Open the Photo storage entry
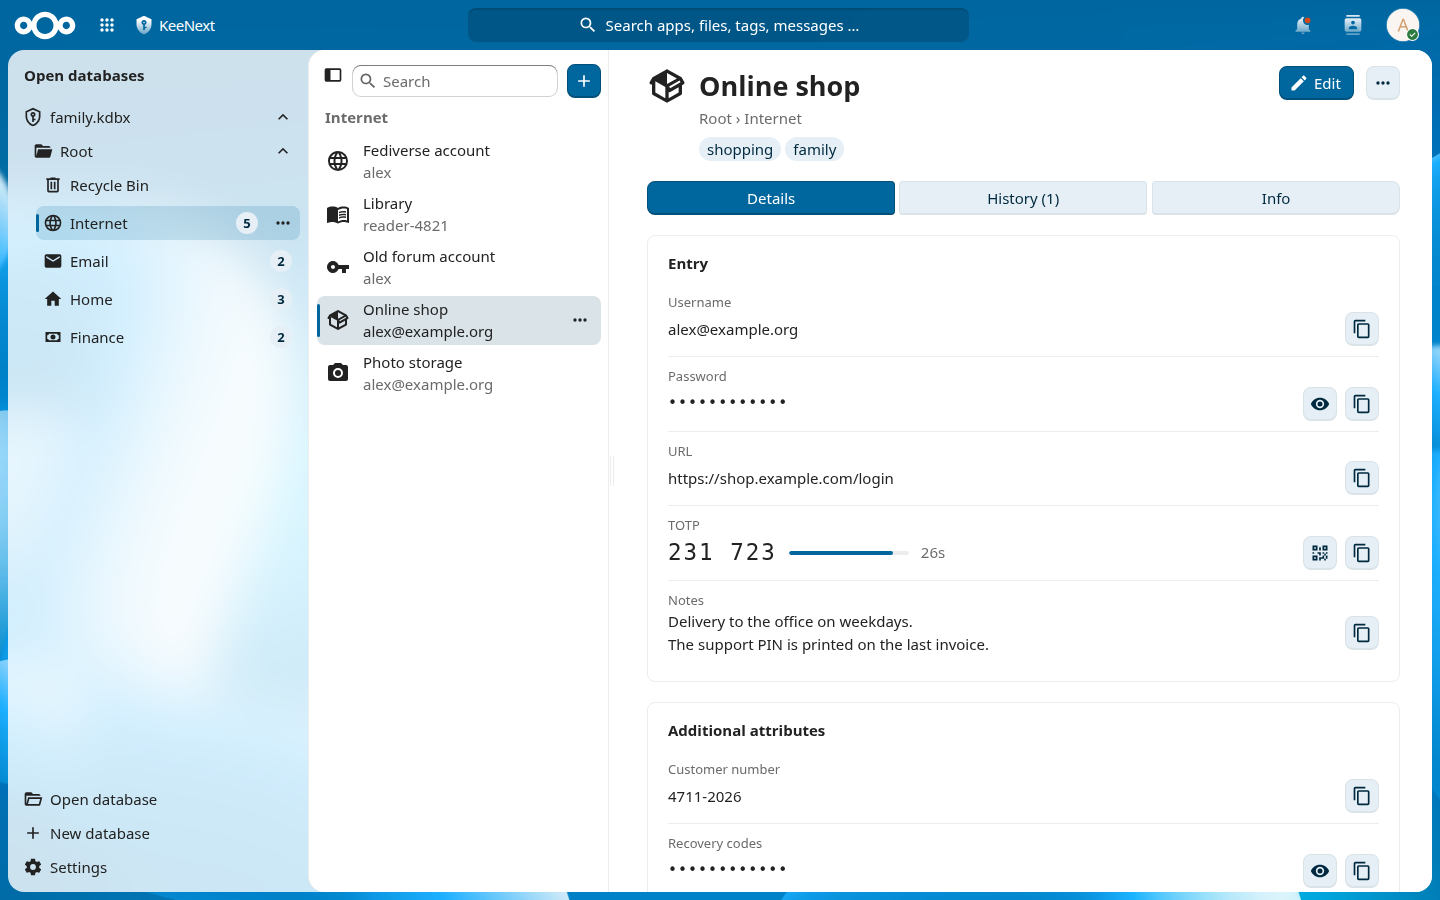The image size is (1440, 900). coord(459,373)
